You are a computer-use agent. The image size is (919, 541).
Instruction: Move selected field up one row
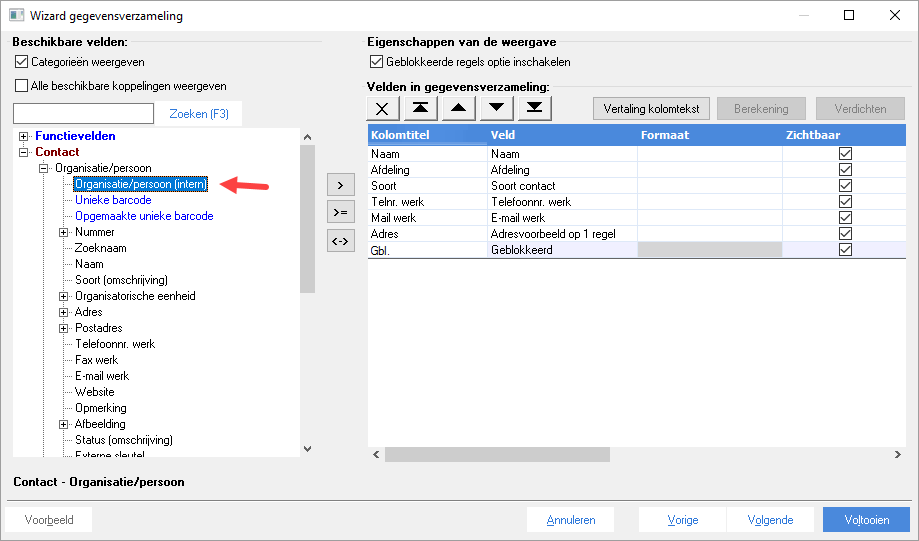click(458, 108)
